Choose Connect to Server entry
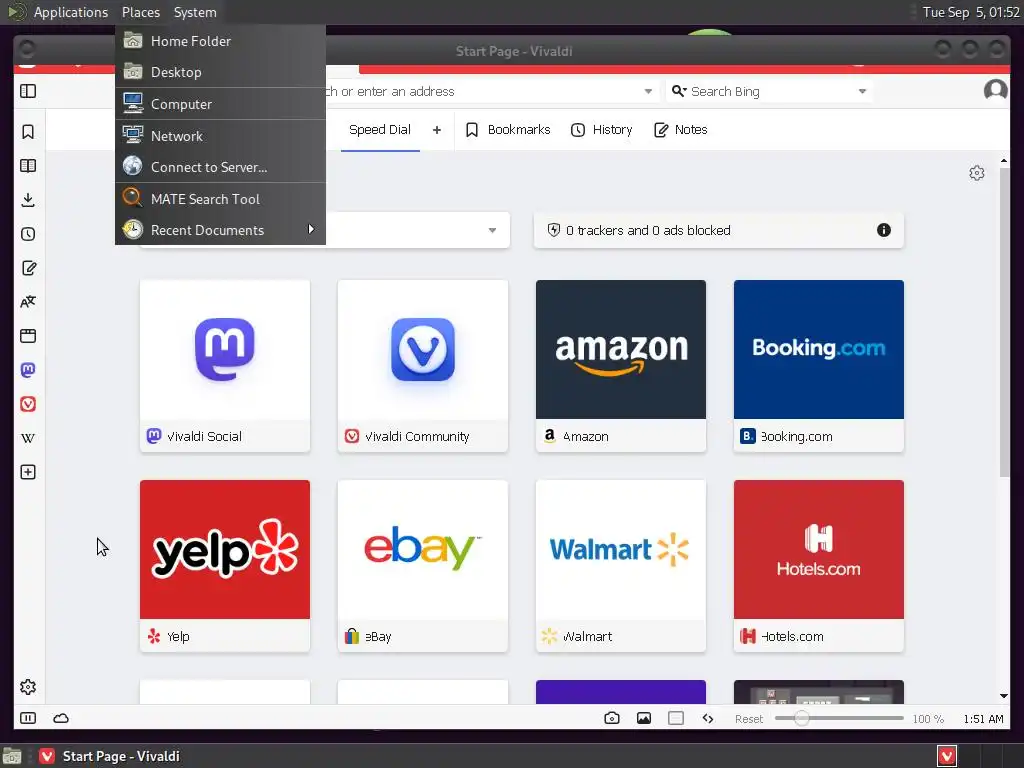 tap(220, 167)
